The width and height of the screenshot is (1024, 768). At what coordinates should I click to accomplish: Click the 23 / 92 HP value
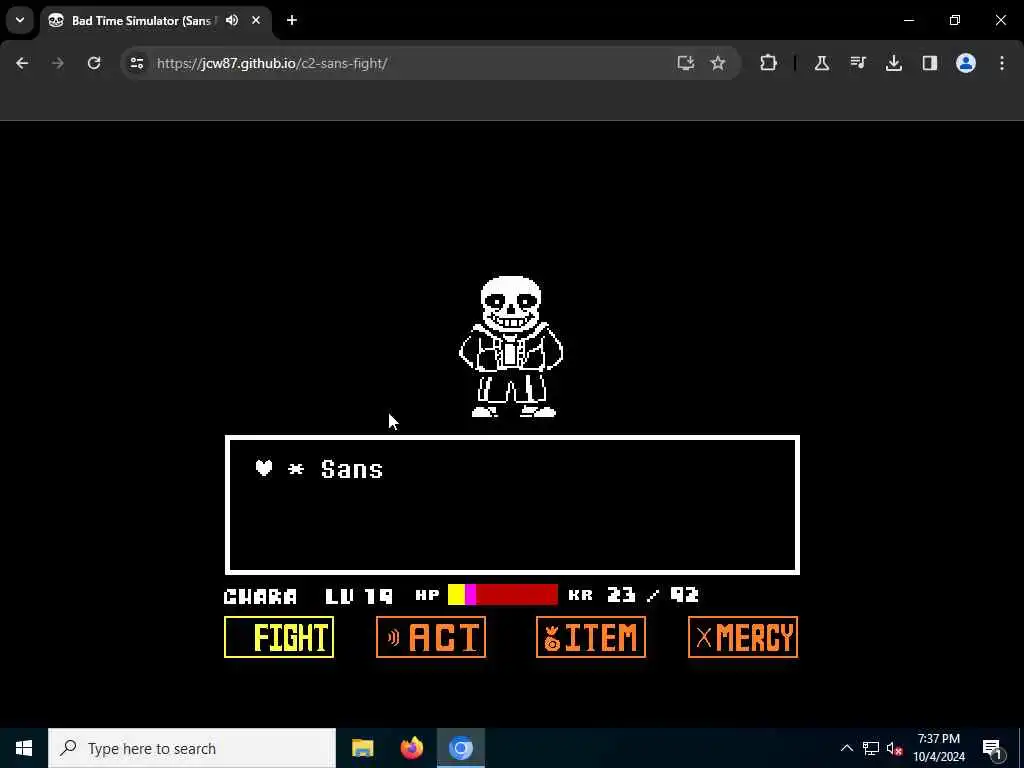tap(653, 594)
